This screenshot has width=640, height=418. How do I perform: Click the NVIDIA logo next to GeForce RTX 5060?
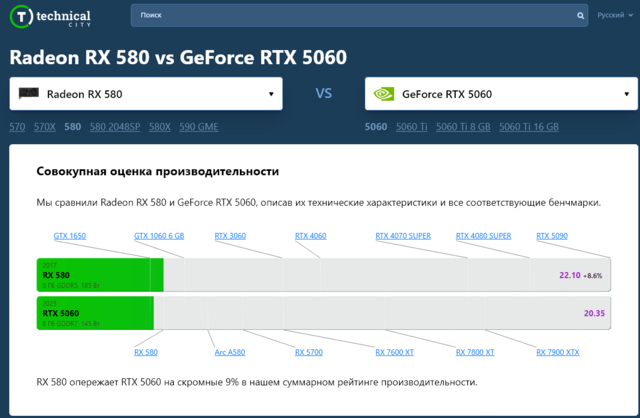pyautogui.click(x=383, y=95)
